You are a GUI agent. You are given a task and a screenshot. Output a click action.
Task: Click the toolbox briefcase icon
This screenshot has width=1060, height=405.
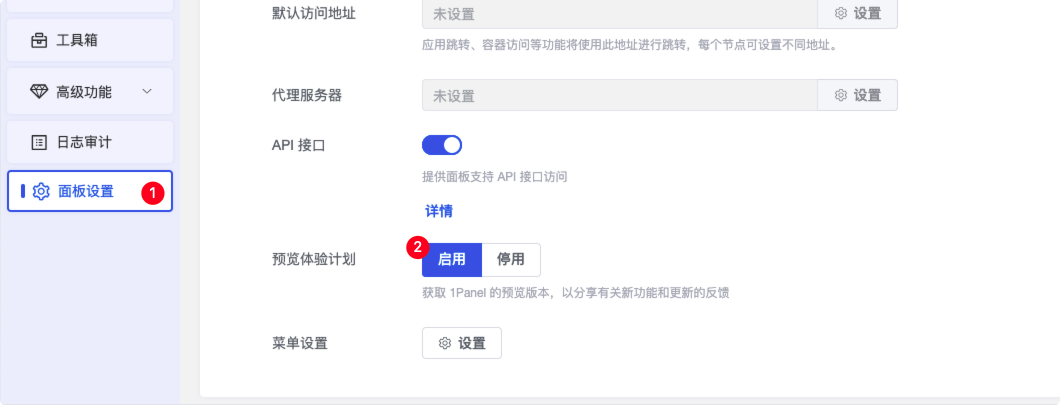tap(39, 40)
